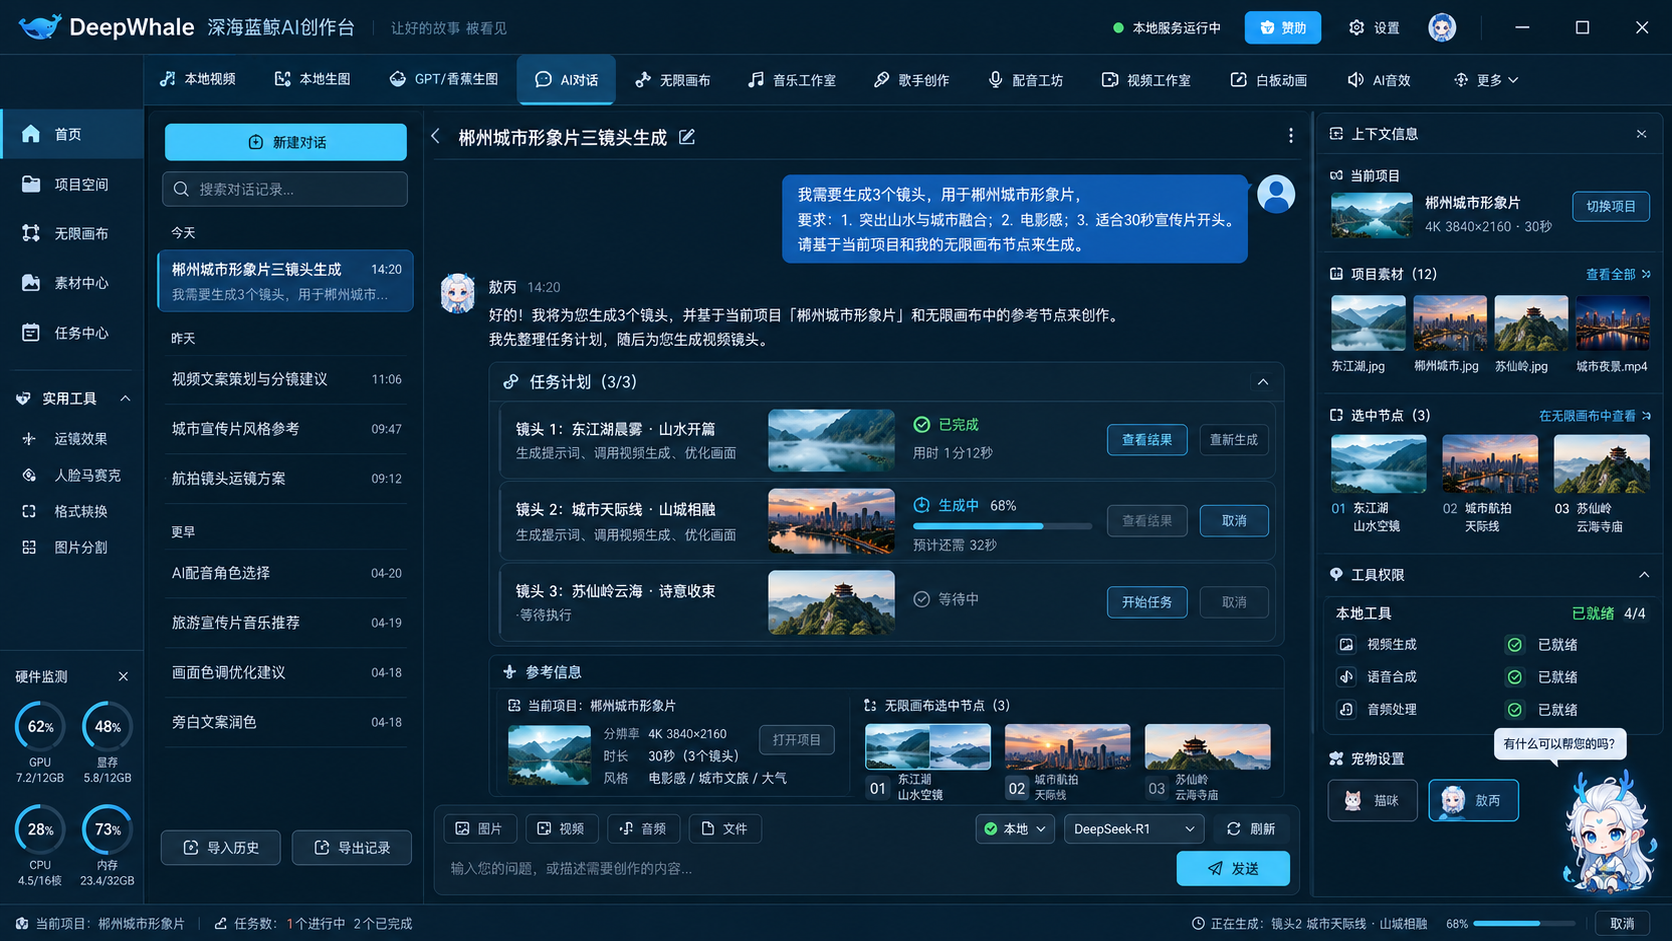Close the 硬件监测 hardware monitor panel
The height and width of the screenshot is (941, 1672).
coord(123,677)
